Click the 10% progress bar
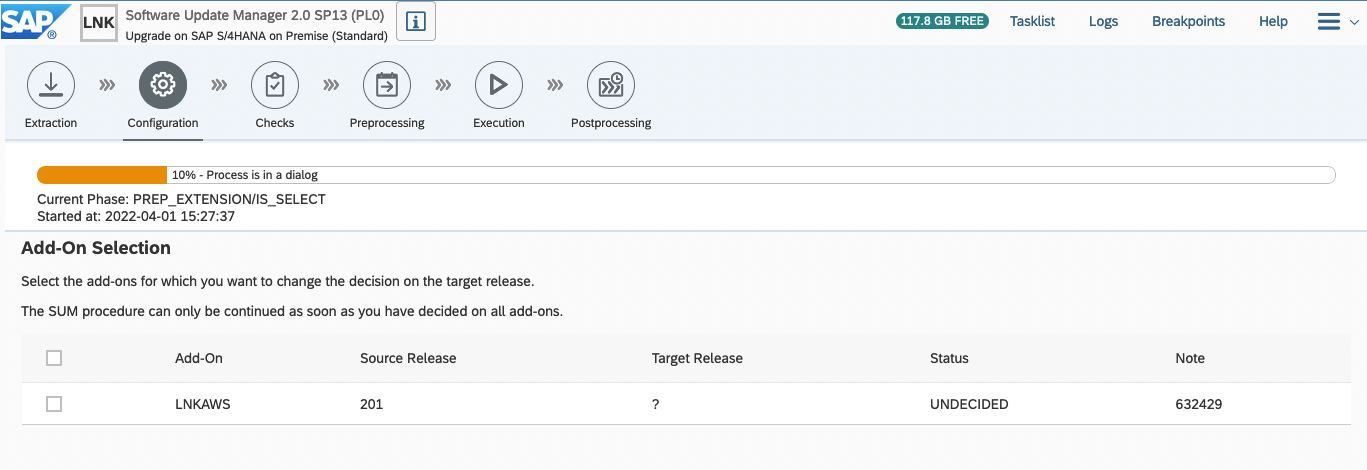 (686, 175)
